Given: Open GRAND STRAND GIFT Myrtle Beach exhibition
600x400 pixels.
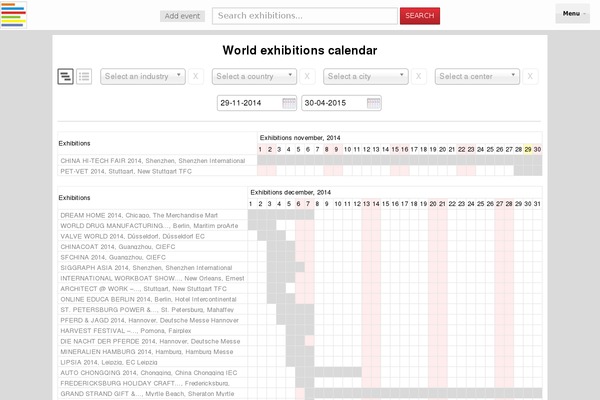Looking at the screenshot, I should [x=147, y=393].
